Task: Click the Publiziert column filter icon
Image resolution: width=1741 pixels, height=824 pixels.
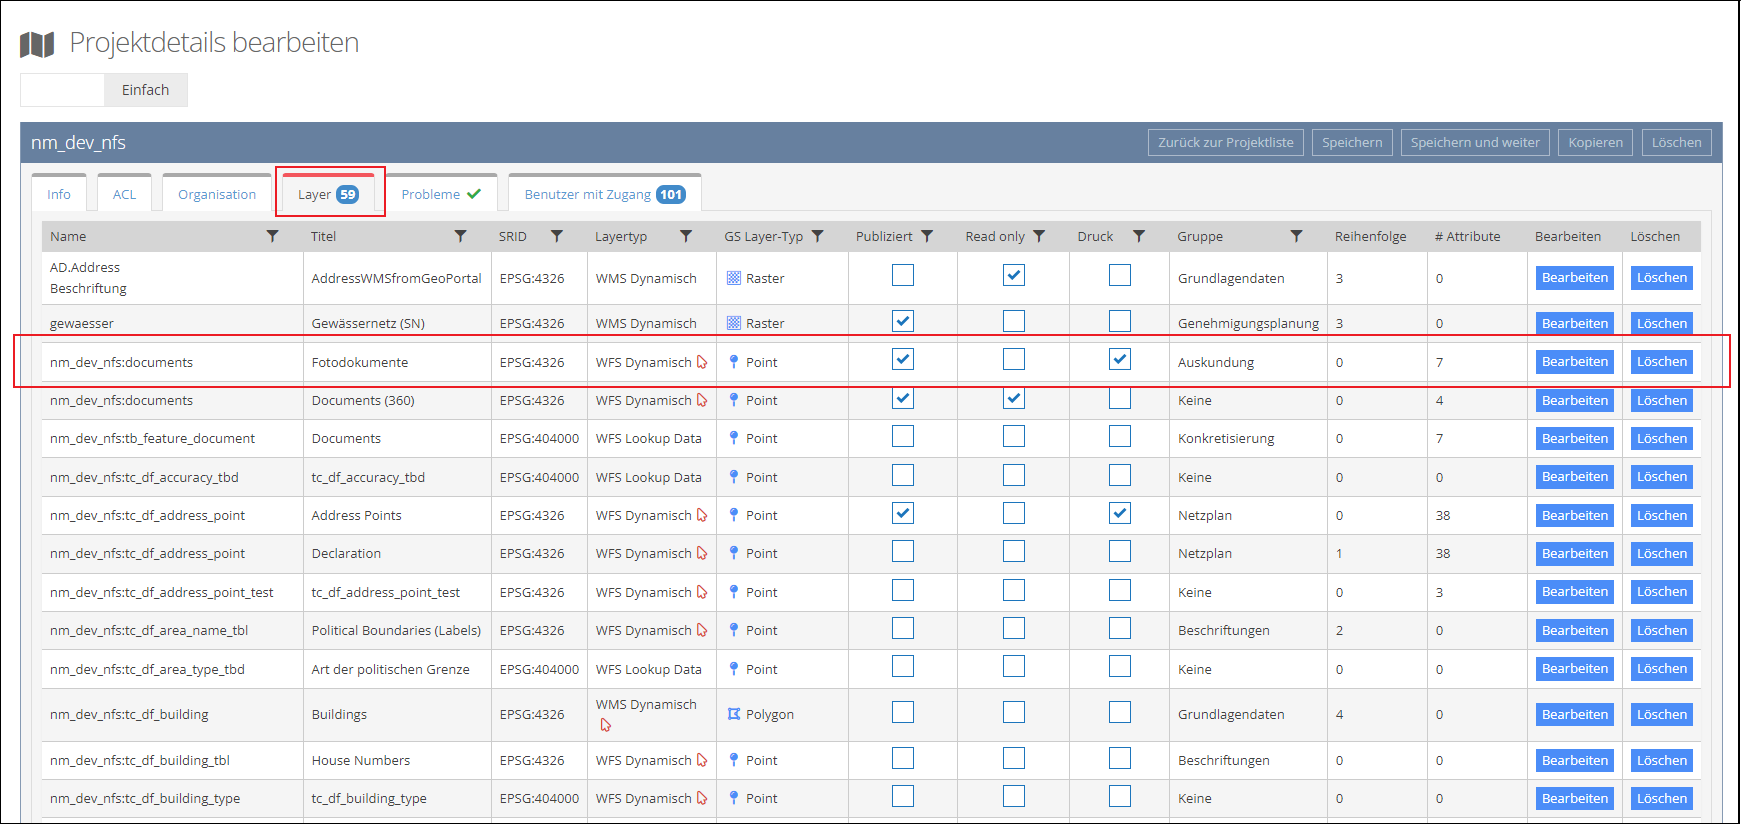Action: click(x=927, y=236)
